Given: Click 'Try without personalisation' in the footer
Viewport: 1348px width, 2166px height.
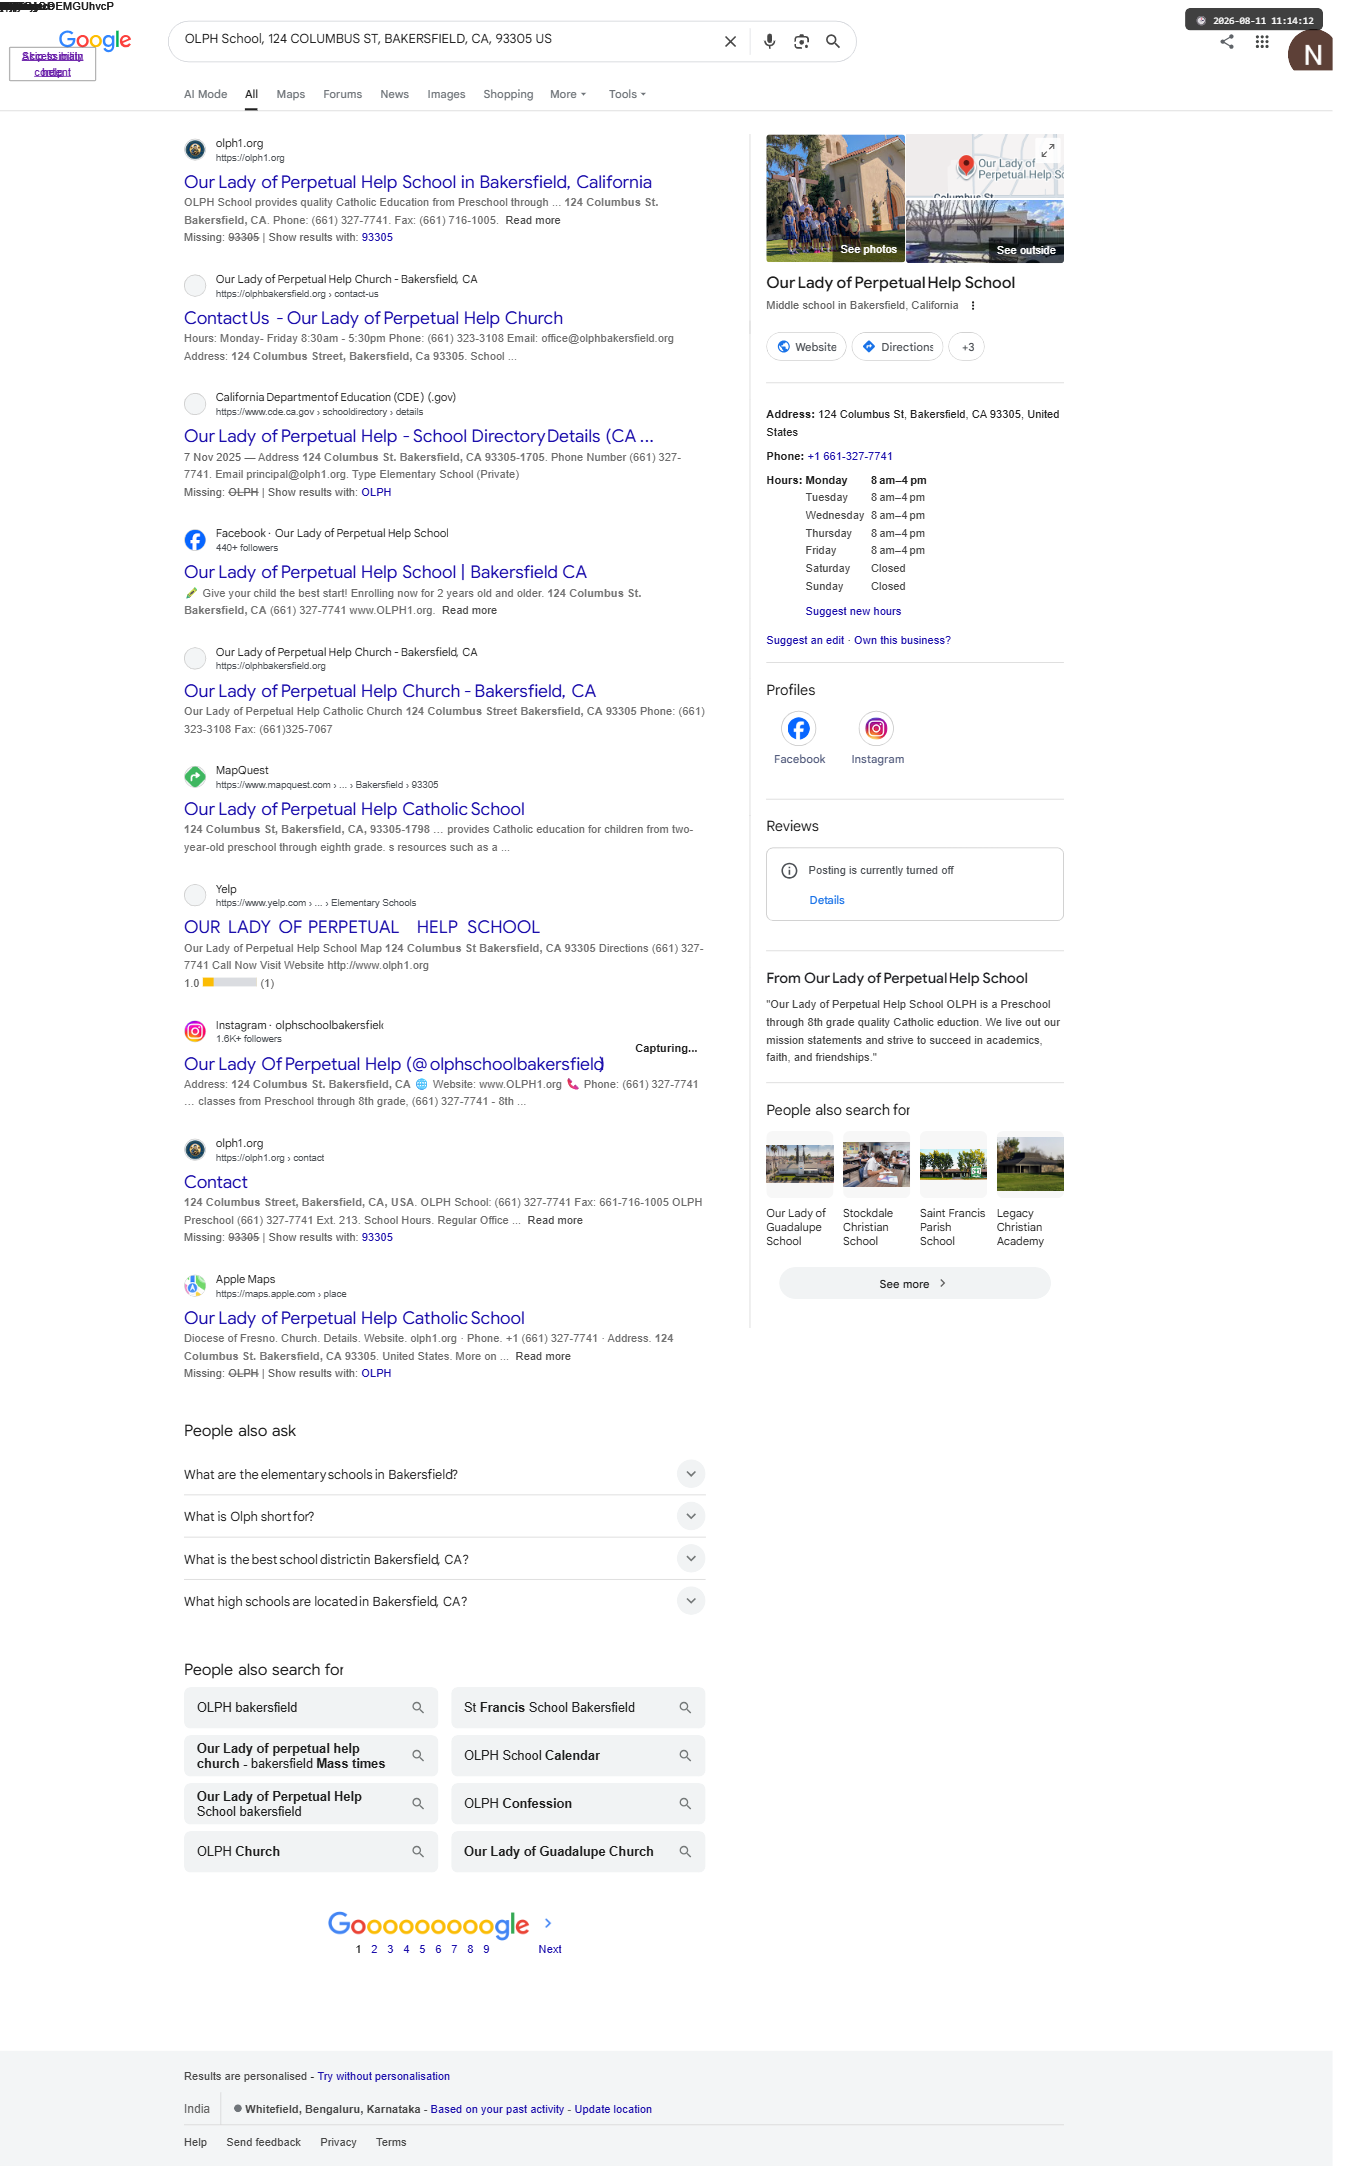Looking at the screenshot, I should [x=384, y=2077].
